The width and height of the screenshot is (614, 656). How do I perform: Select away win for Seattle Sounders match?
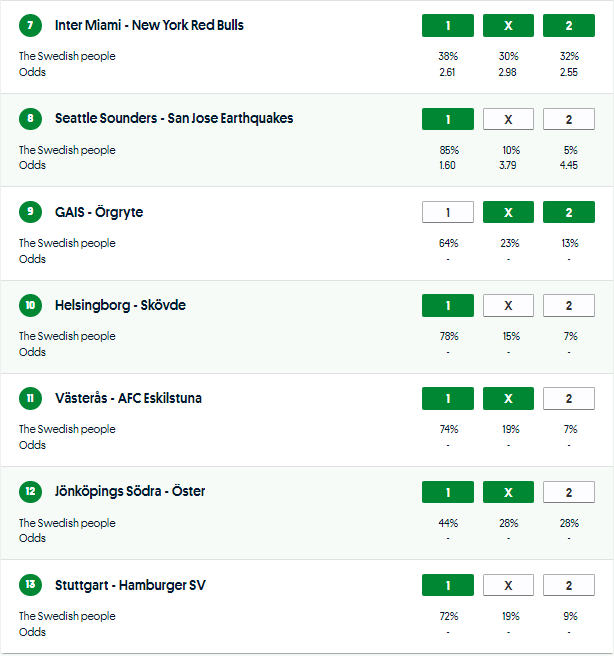pos(568,120)
